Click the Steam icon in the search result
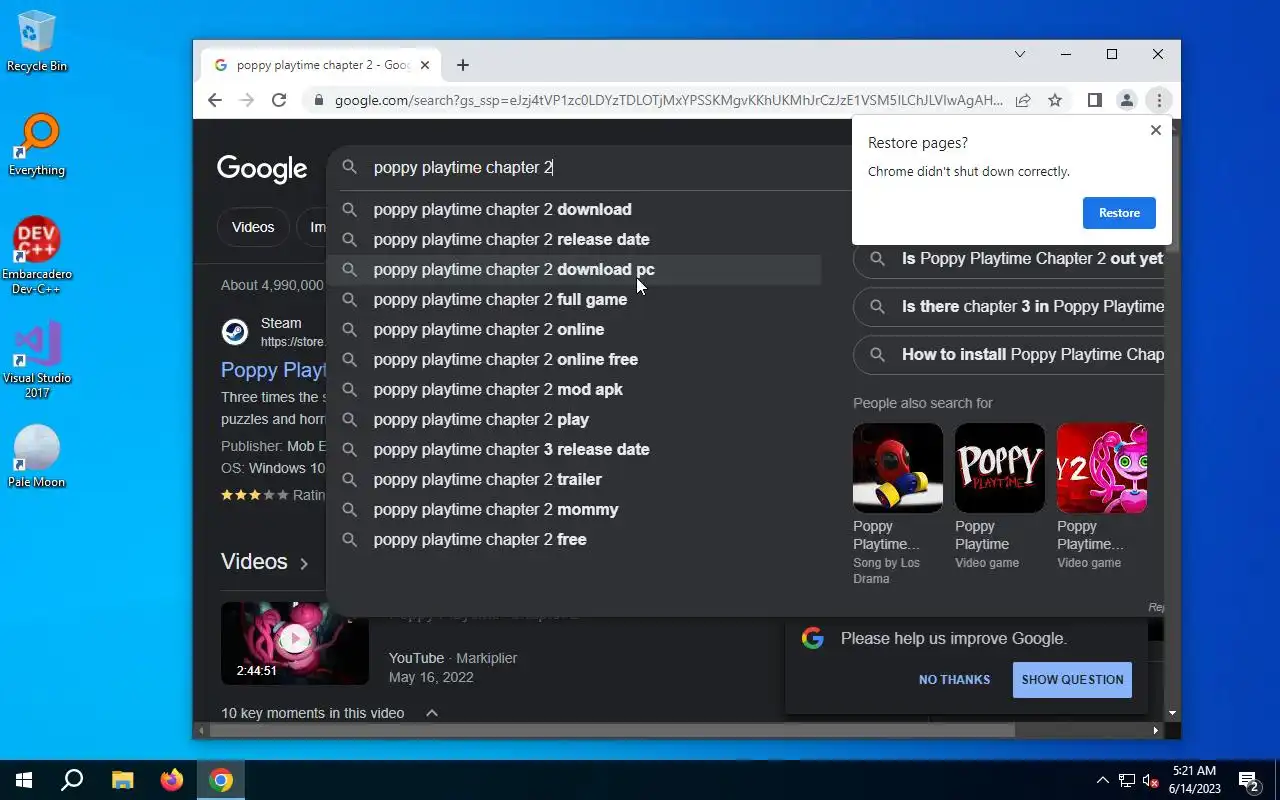1280x800 pixels. tap(235, 332)
